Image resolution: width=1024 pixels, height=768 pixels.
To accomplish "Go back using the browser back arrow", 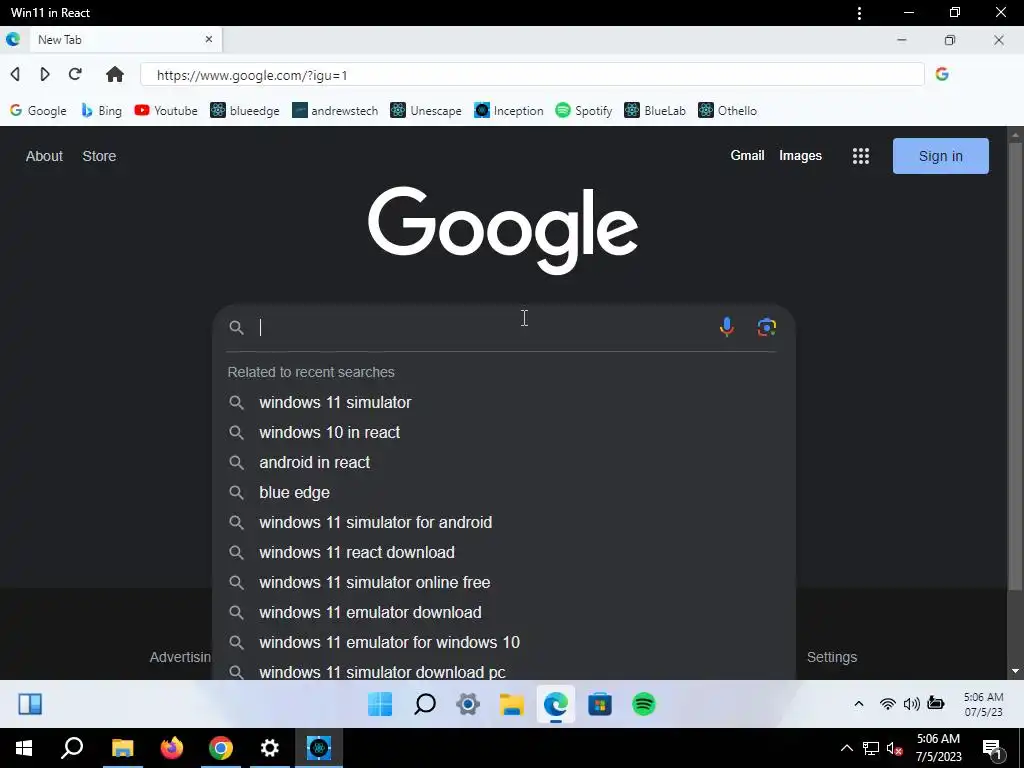I will click(15, 74).
